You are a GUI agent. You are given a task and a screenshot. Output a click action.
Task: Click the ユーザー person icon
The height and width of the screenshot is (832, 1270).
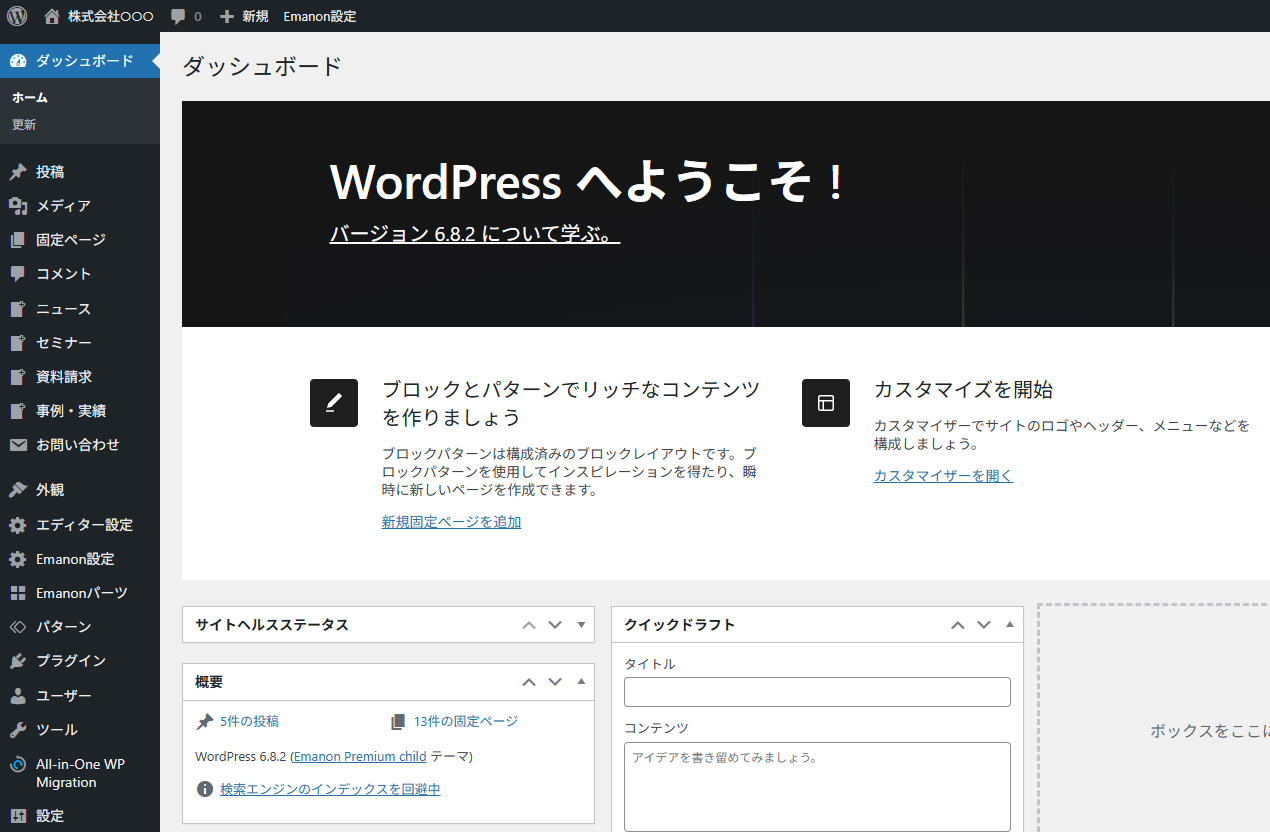coord(18,695)
